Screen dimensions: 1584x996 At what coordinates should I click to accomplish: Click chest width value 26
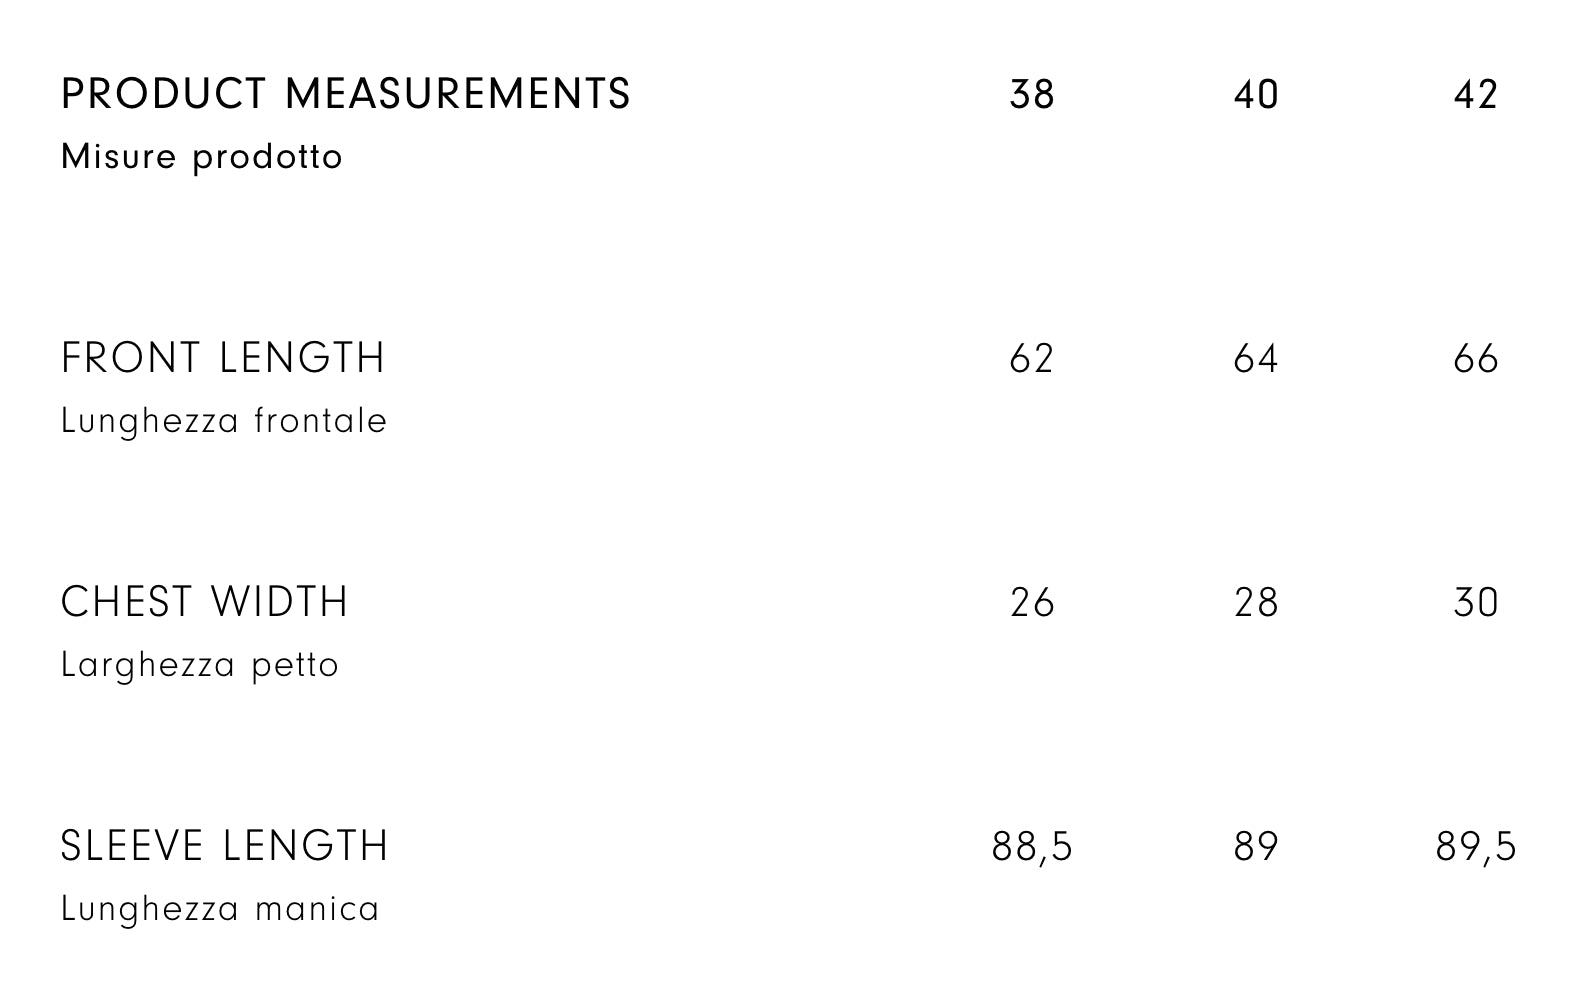click(1032, 603)
